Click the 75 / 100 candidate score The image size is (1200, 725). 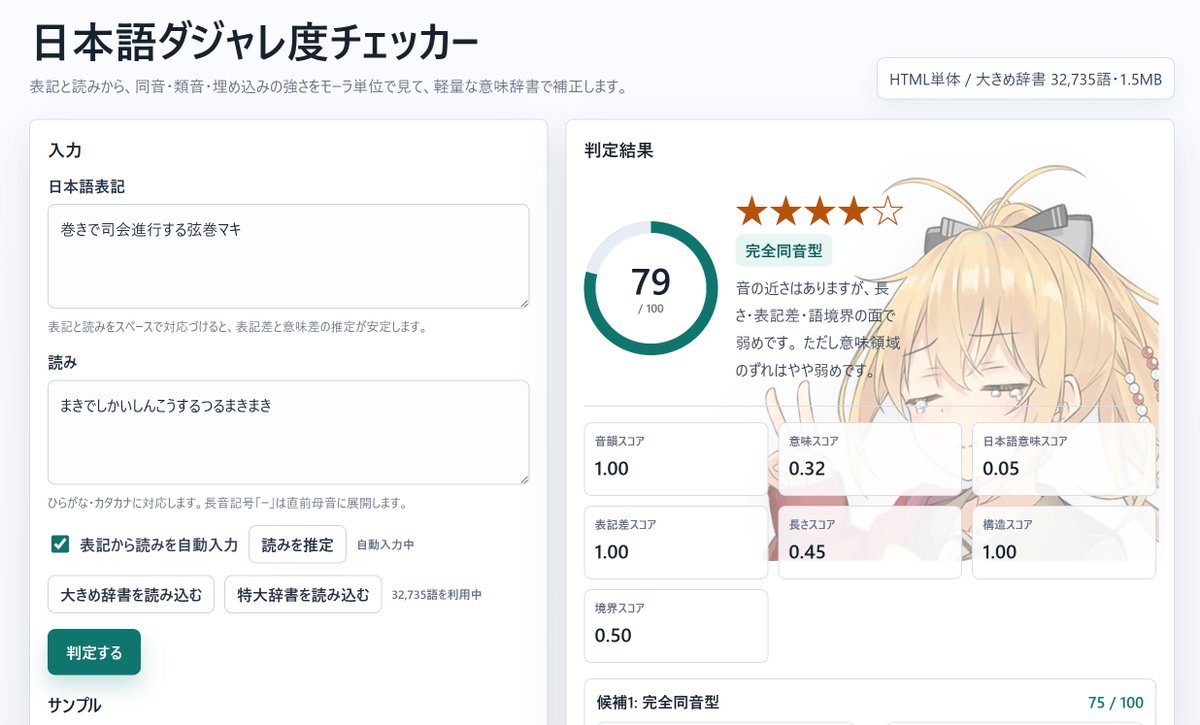click(1115, 702)
